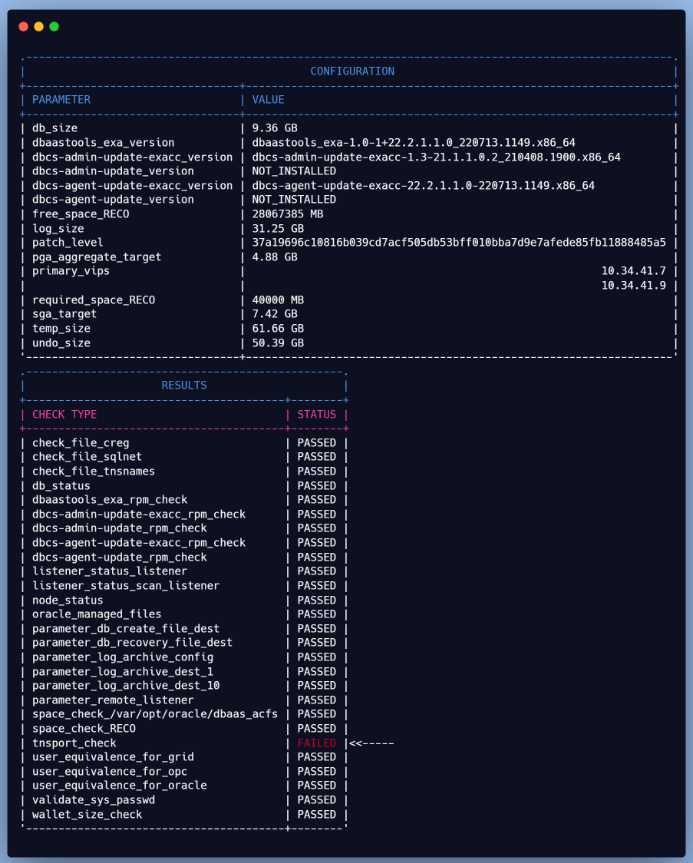The height and width of the screenshot is (863, 693).
Task: Select the CONFIGURATION table title
Action: click(352, 71)
